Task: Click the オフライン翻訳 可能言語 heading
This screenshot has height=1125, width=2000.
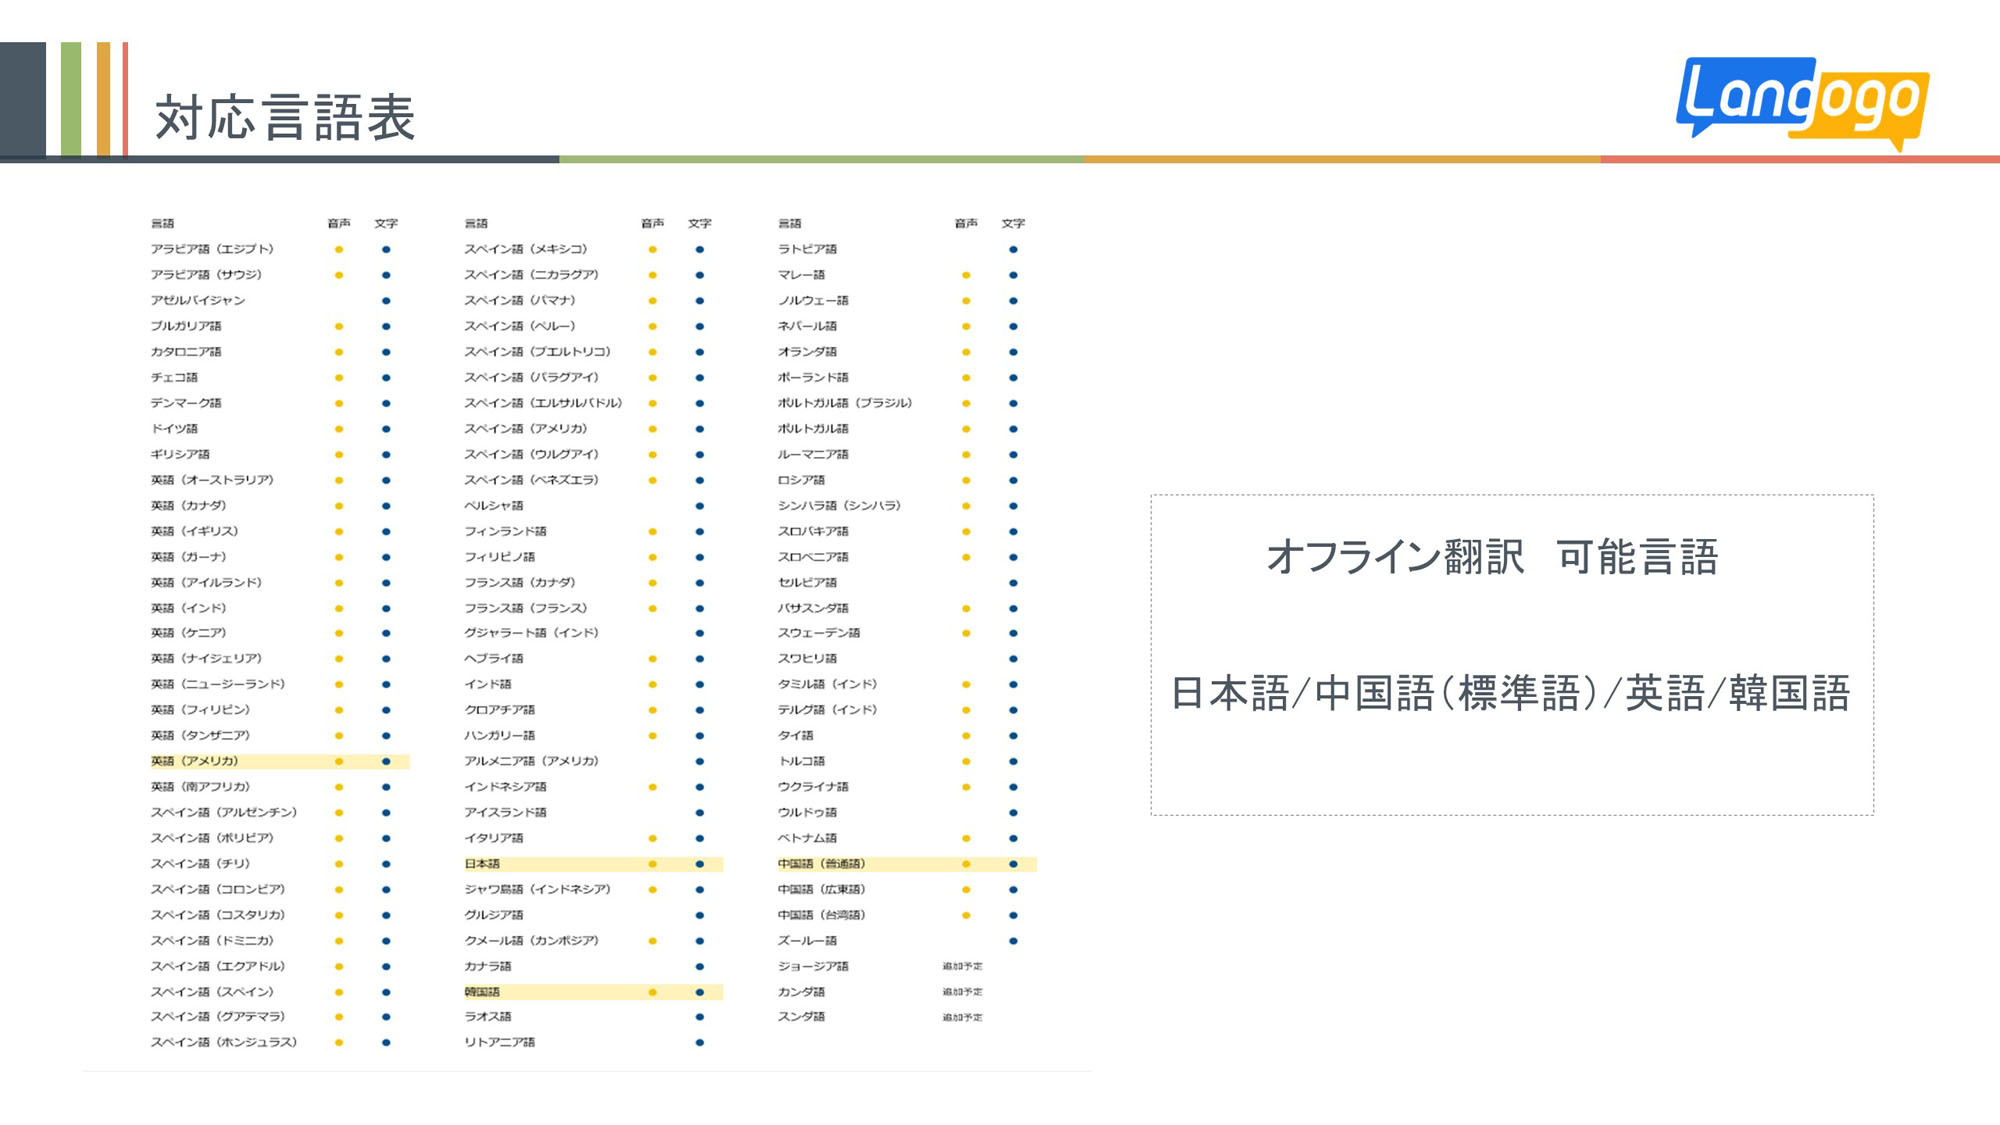Action: 1492,557
